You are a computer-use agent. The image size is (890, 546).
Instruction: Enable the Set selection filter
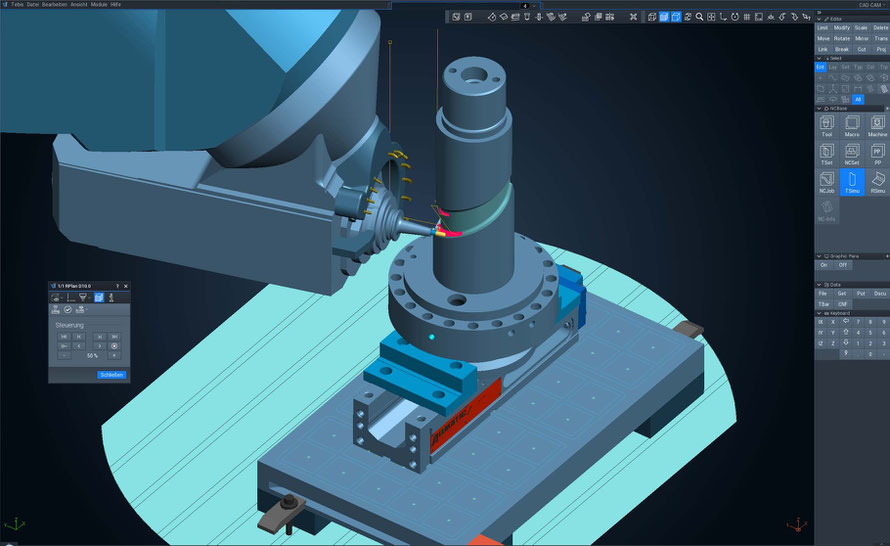tap(845, 67)
